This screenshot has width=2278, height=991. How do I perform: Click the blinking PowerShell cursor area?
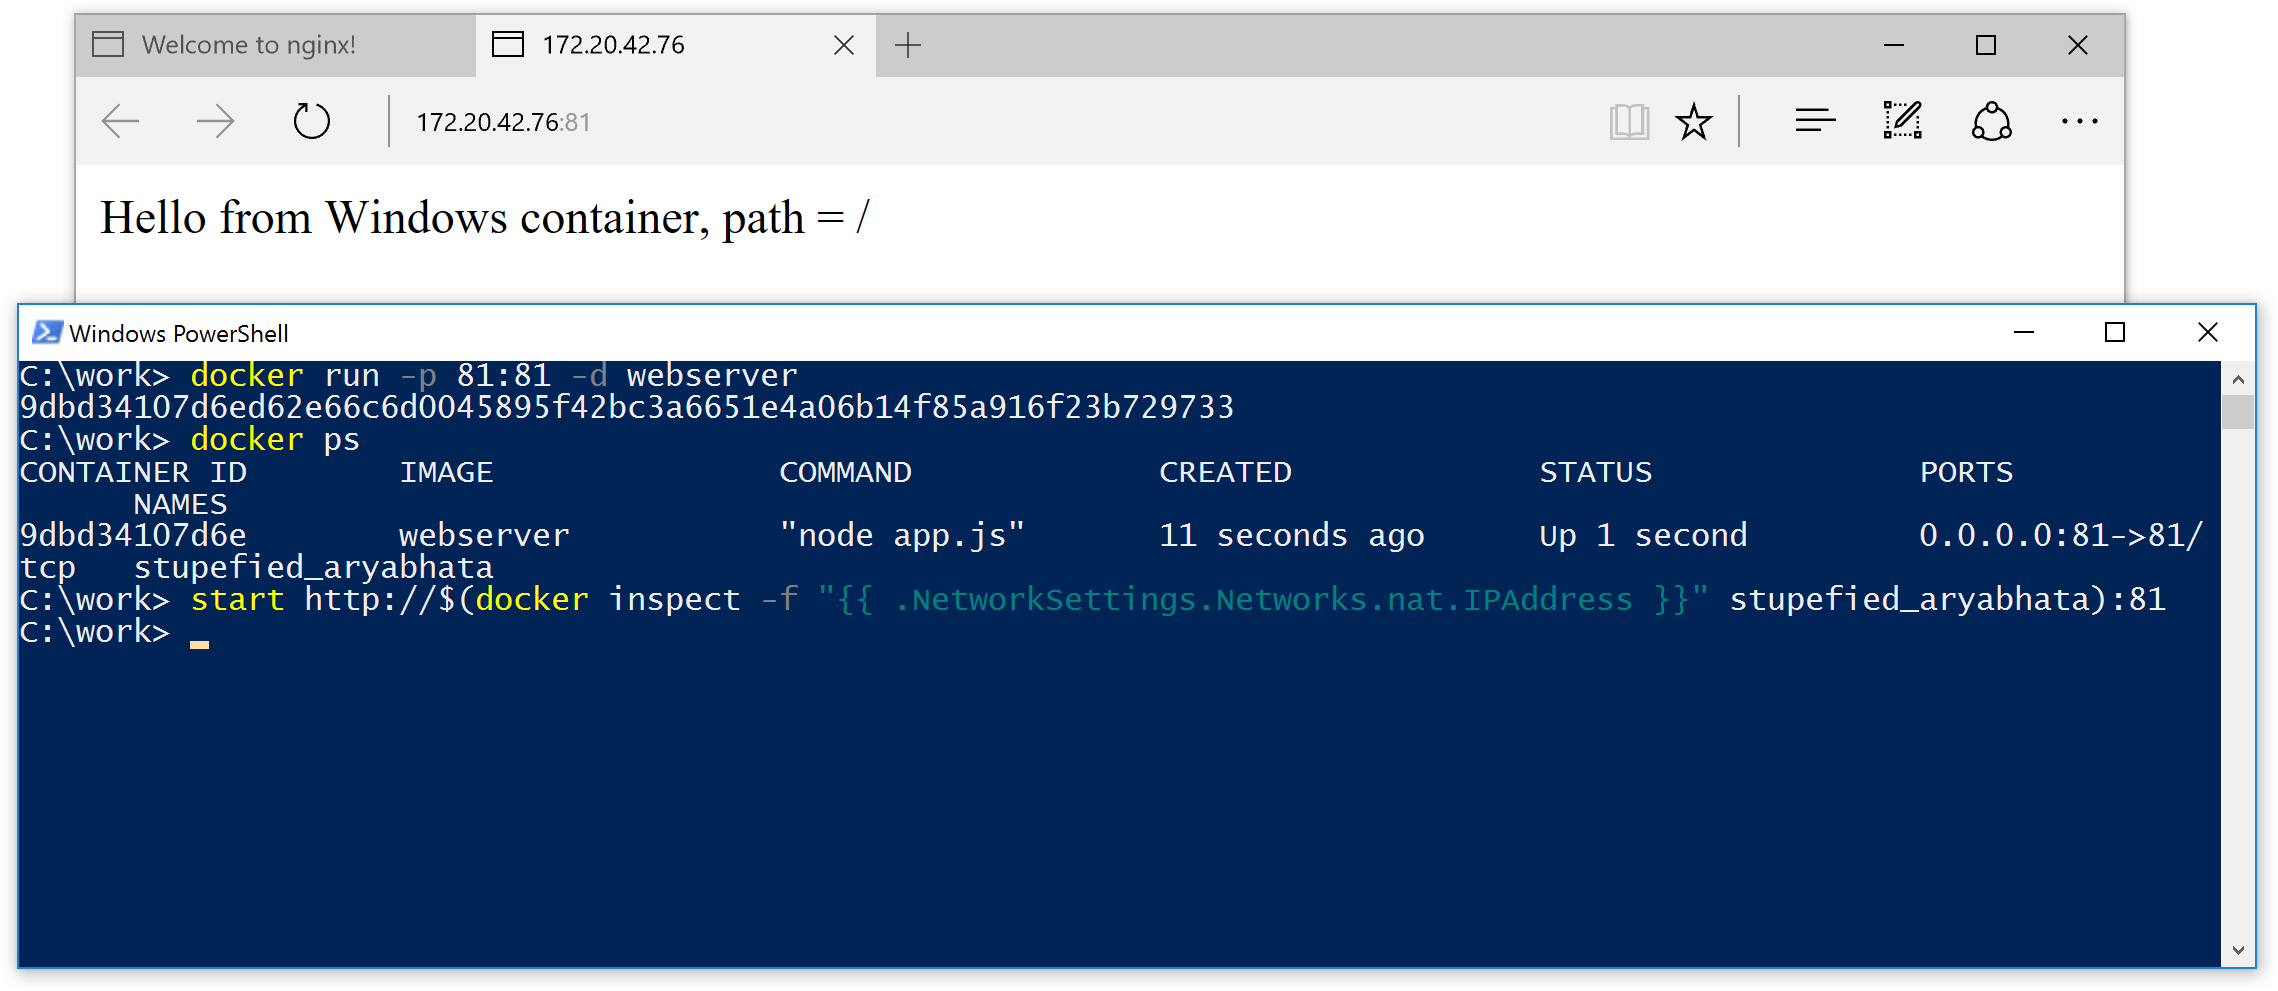[x=199, y=640]
